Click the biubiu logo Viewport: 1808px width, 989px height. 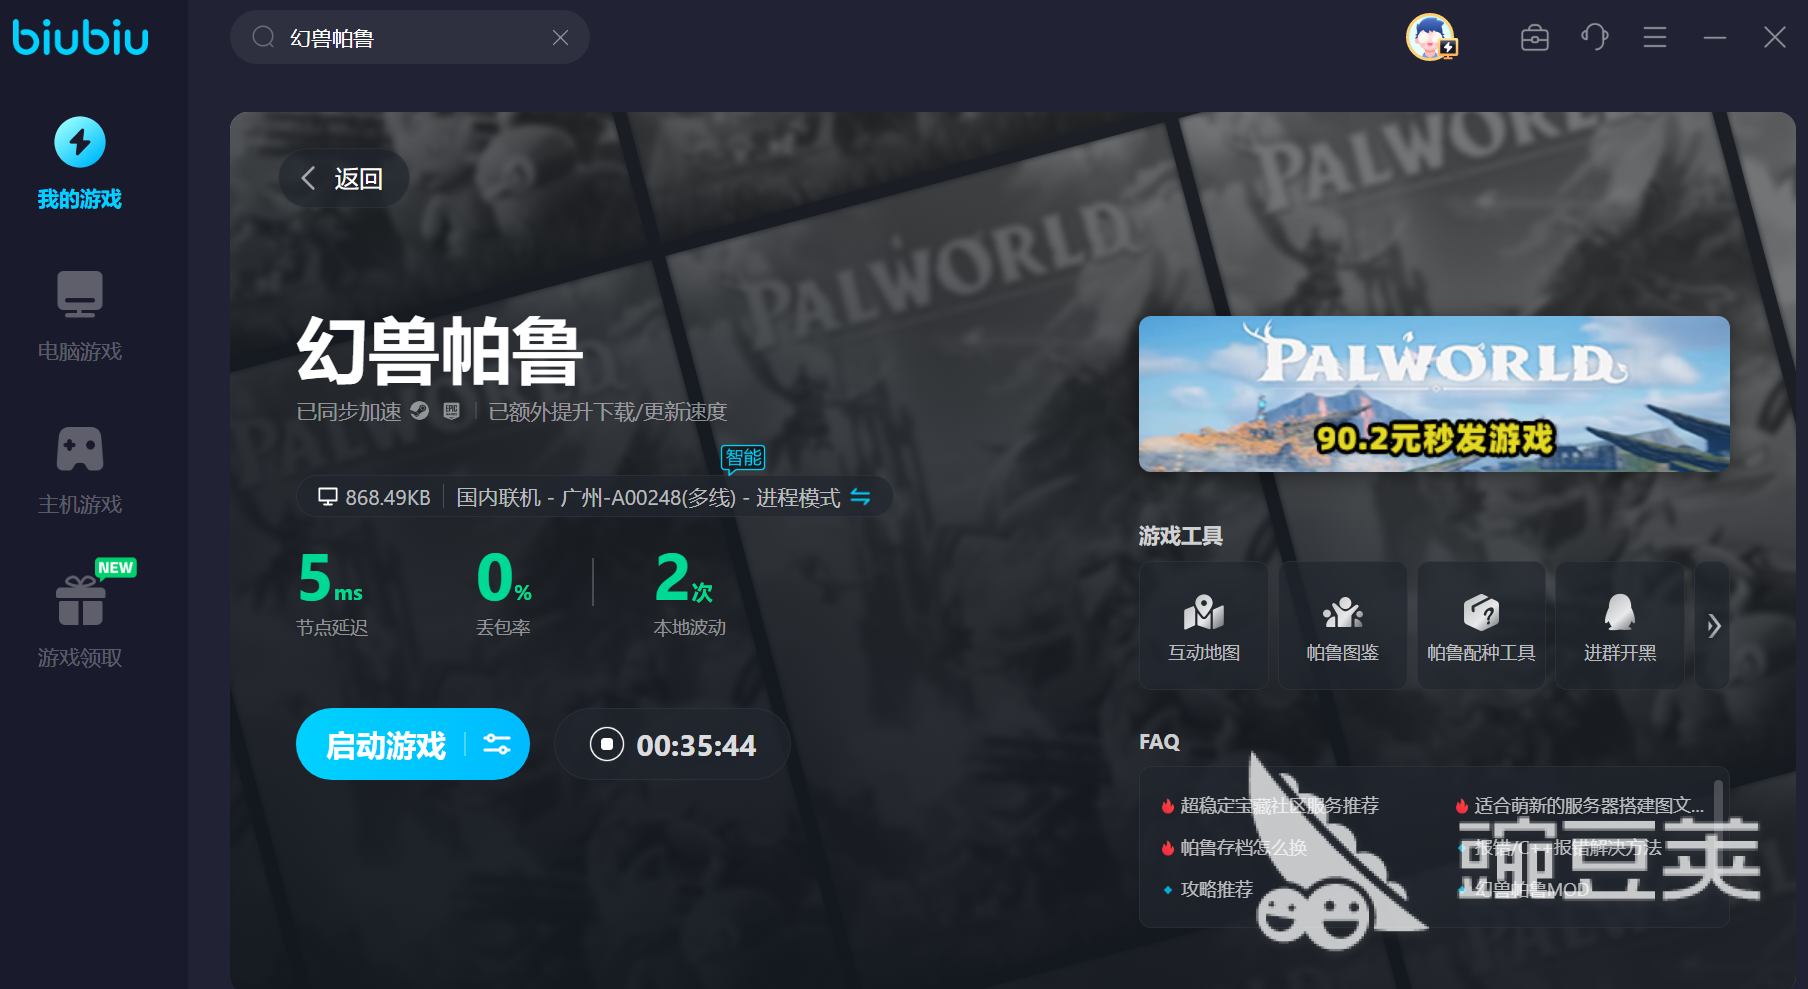point(80,37)
